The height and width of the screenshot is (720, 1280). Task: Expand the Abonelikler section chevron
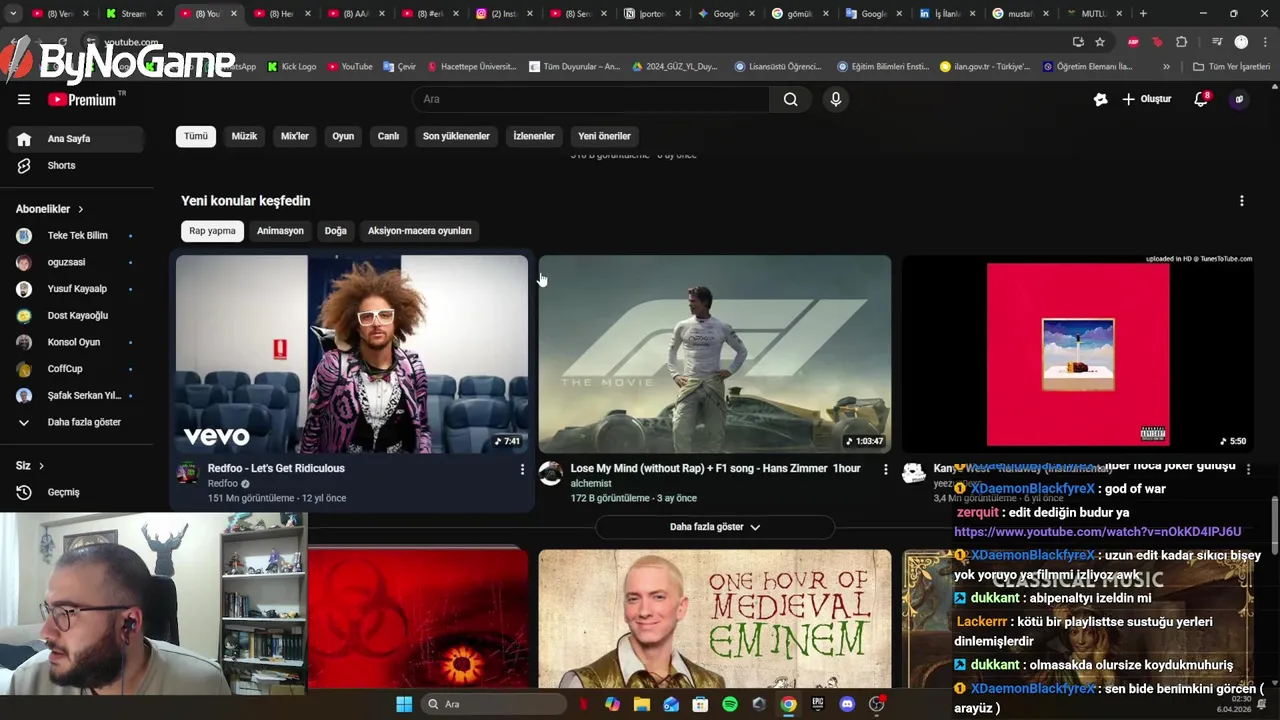tap(80, 209)
